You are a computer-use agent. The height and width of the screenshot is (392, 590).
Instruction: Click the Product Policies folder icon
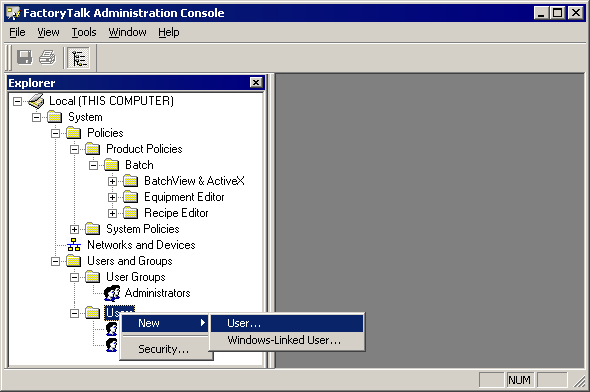[93, 149]
